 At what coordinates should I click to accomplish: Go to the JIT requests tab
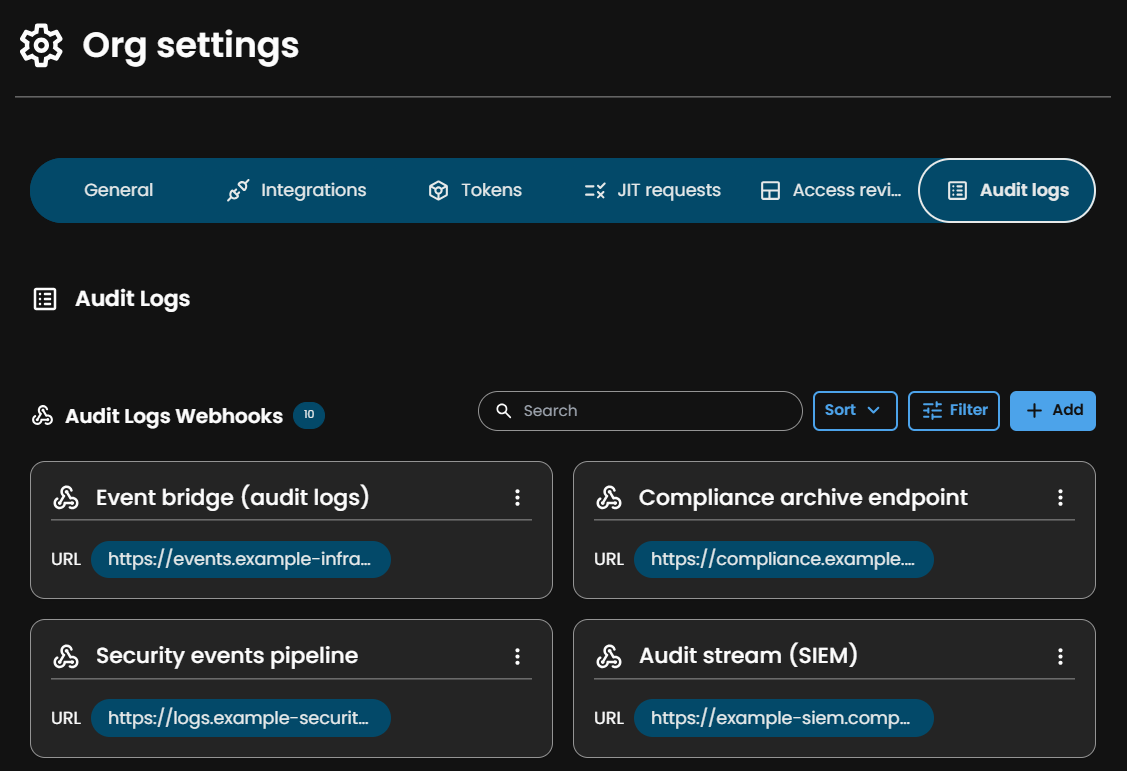click(652, 190)
